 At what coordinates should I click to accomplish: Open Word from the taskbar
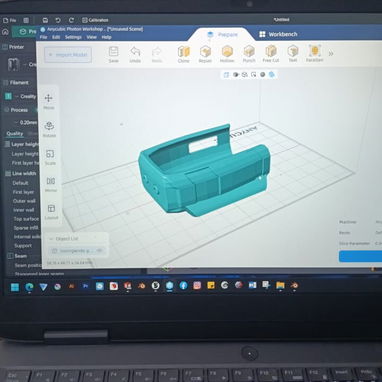tap(252, 285)
